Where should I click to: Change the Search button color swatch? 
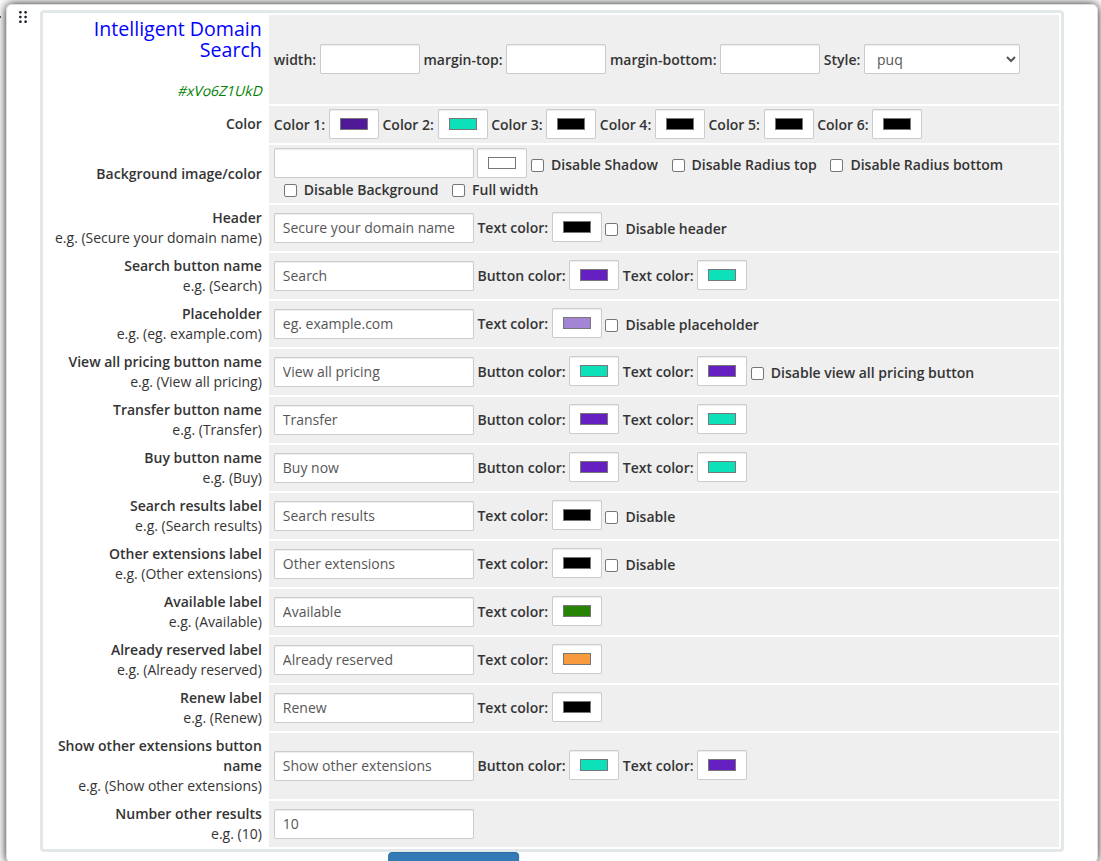[593, 274]
